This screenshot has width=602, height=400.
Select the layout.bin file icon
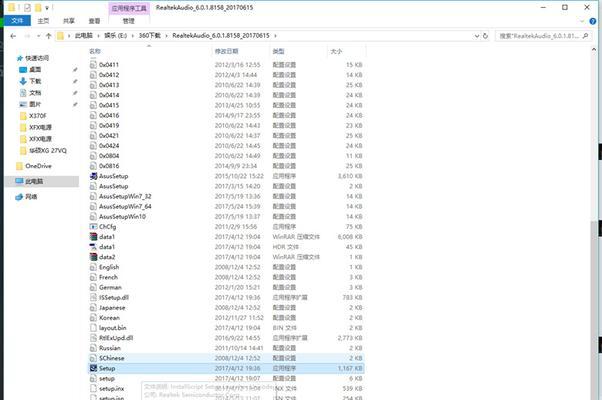[93, 328]
